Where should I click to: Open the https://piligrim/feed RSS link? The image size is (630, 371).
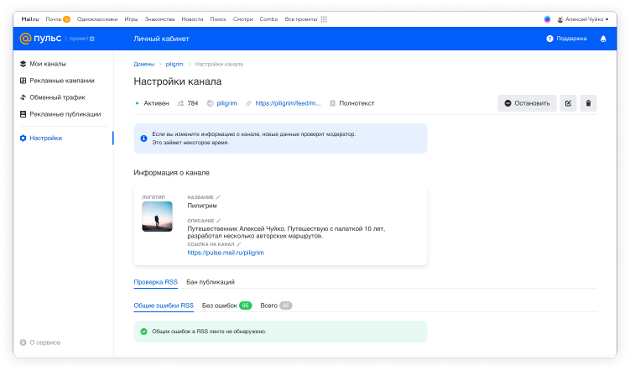click(x=284, y=103)
